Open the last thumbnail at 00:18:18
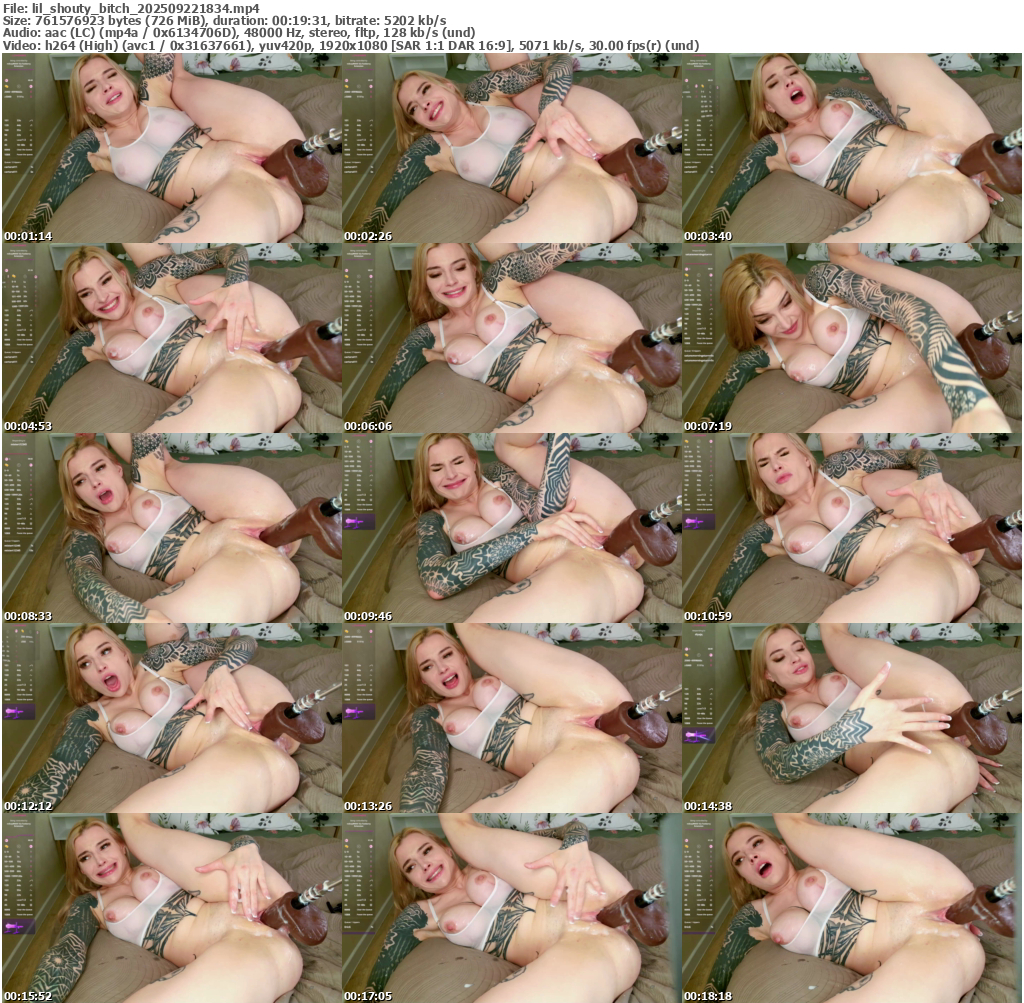1024x1003 pixels. pos(852,908)
